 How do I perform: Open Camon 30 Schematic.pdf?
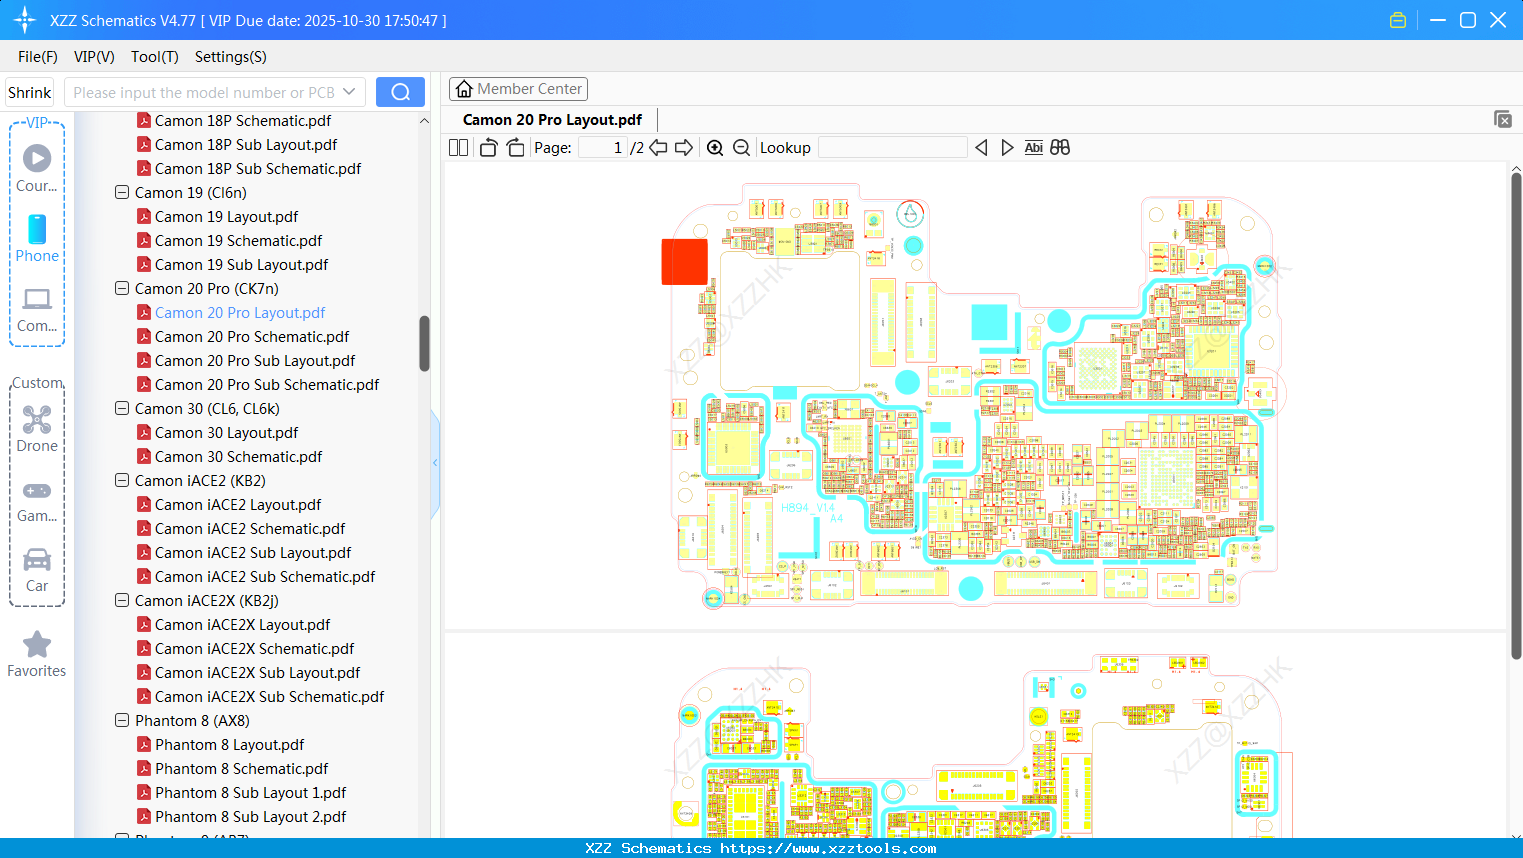[238, 456]
